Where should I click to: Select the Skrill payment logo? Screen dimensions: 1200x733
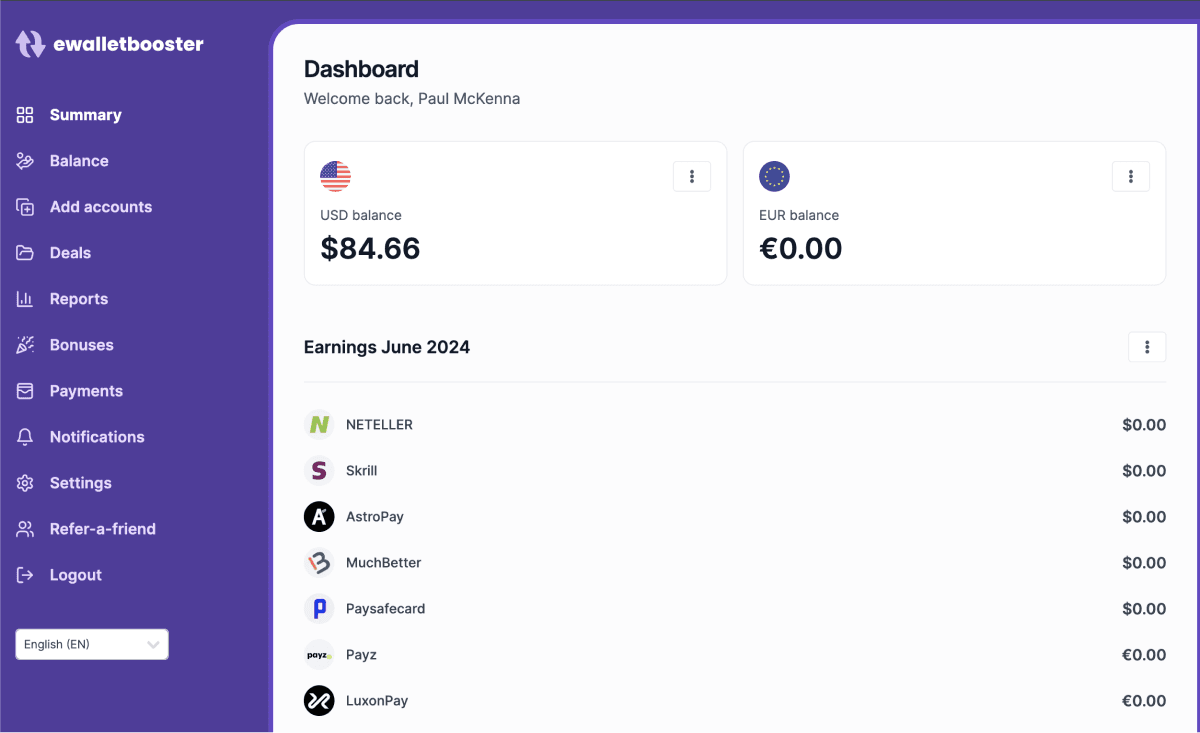coord(318,470)
